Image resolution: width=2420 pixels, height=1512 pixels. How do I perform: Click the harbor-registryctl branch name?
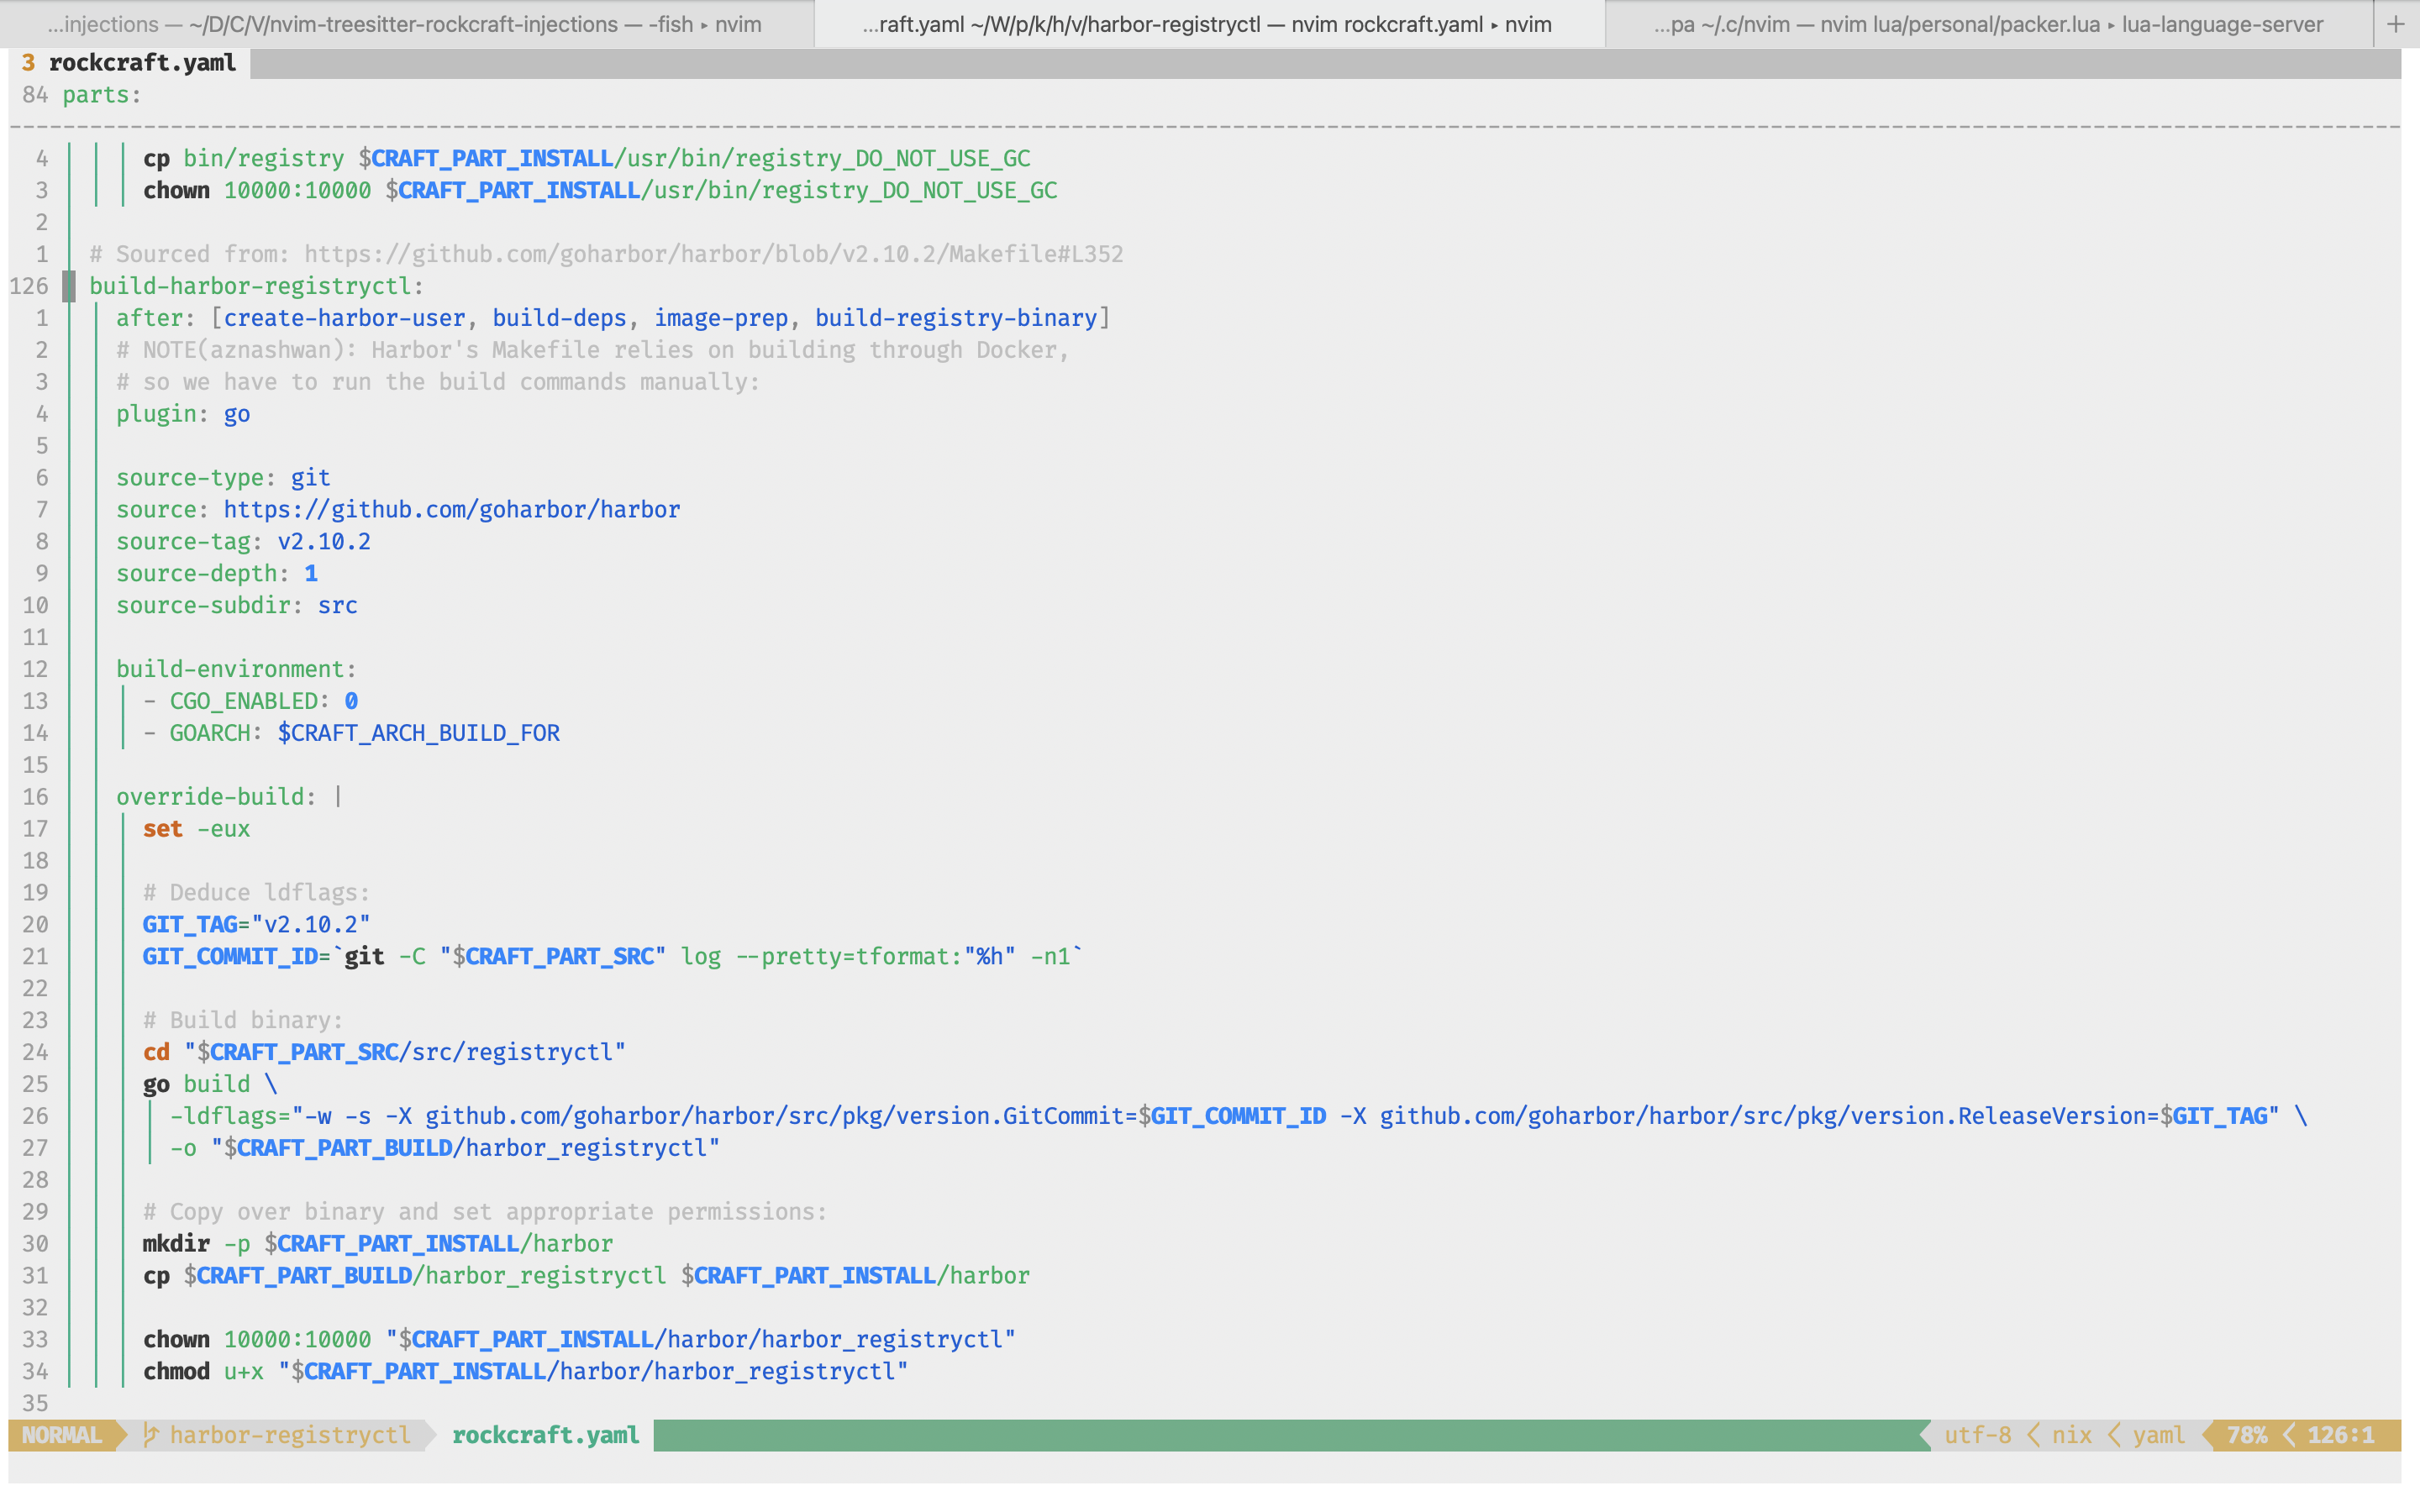[x=290, y=1435]
